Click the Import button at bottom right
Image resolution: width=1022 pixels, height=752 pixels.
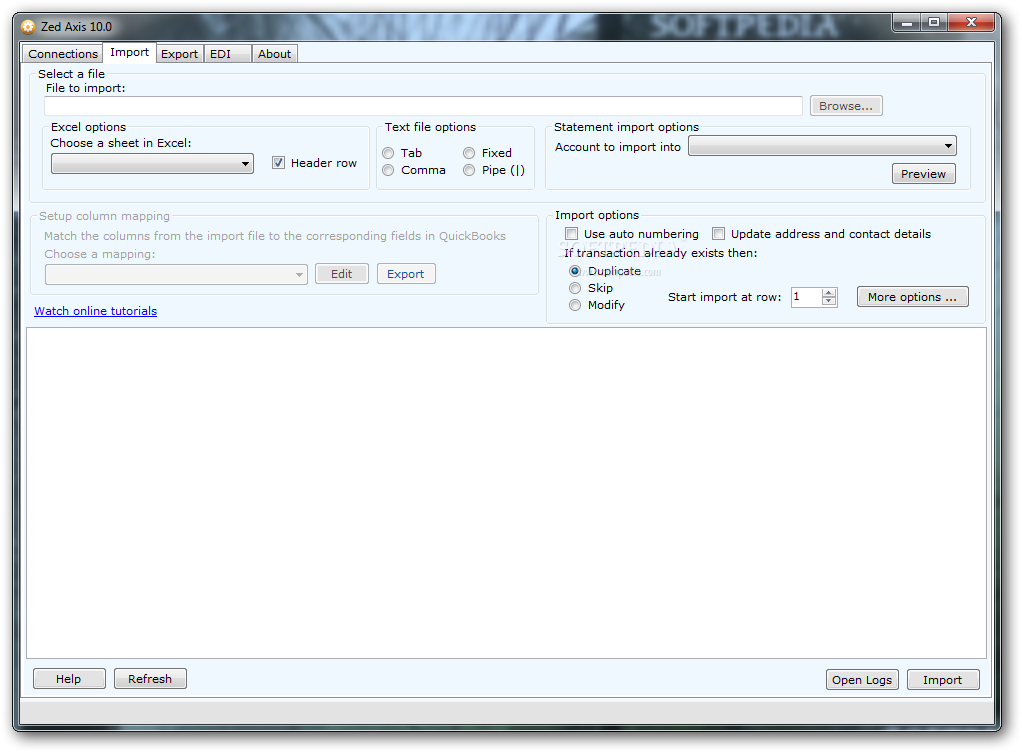(x=943, y=680)
